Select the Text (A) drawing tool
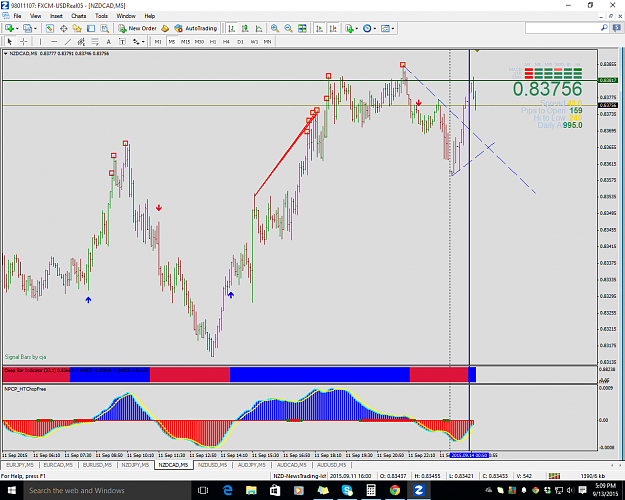 108,41
